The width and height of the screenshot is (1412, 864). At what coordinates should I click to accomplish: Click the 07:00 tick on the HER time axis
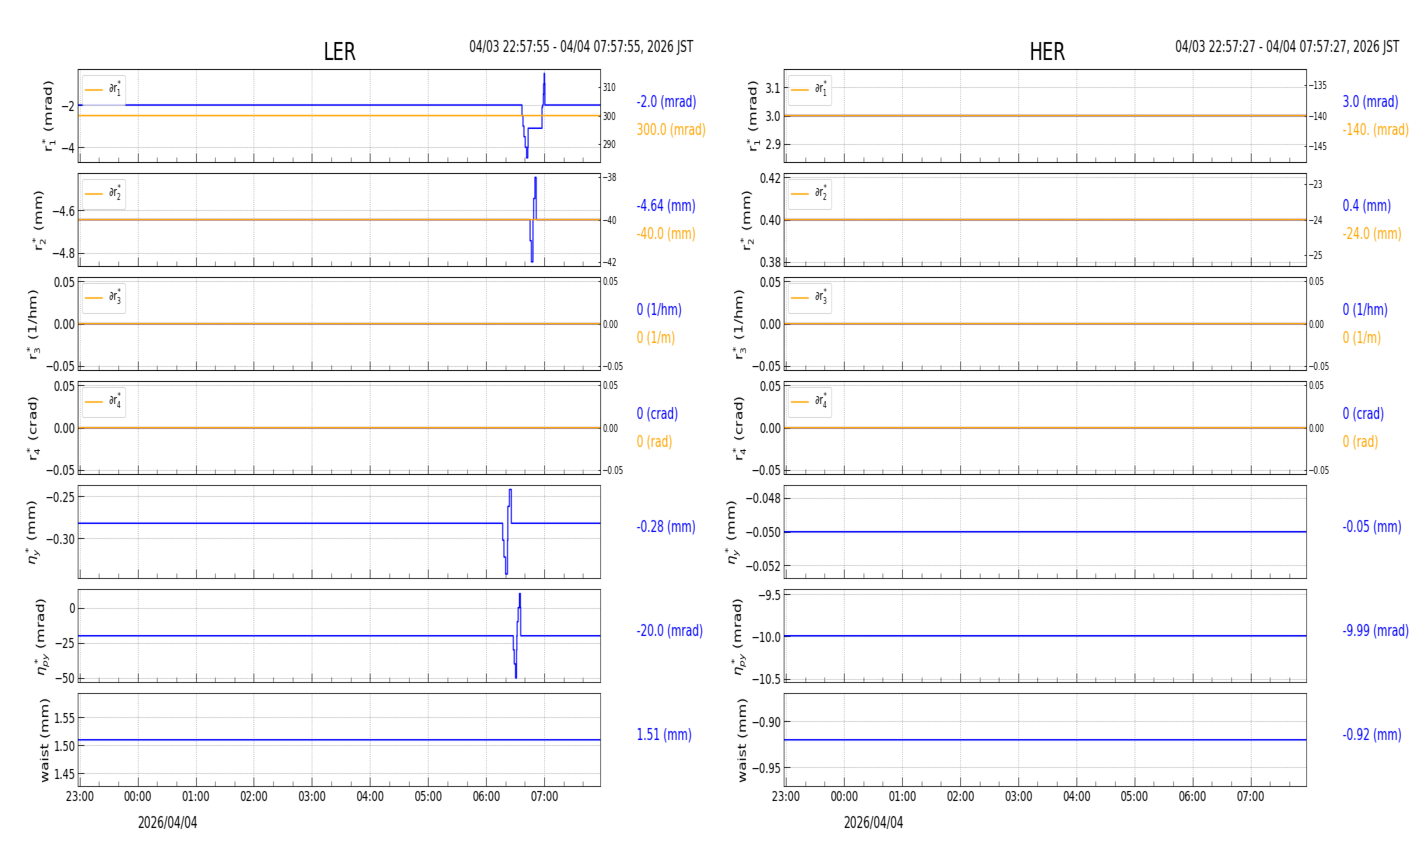(x=1250, y=797)
